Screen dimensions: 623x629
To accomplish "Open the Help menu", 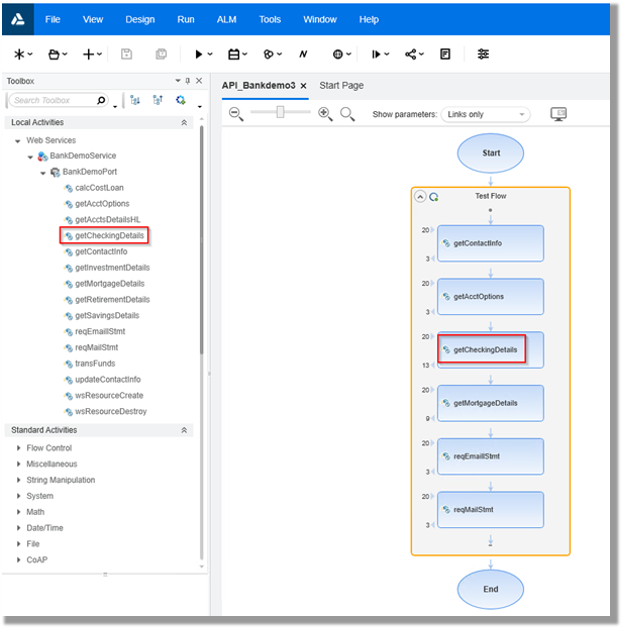I will (x=369, y=19).
